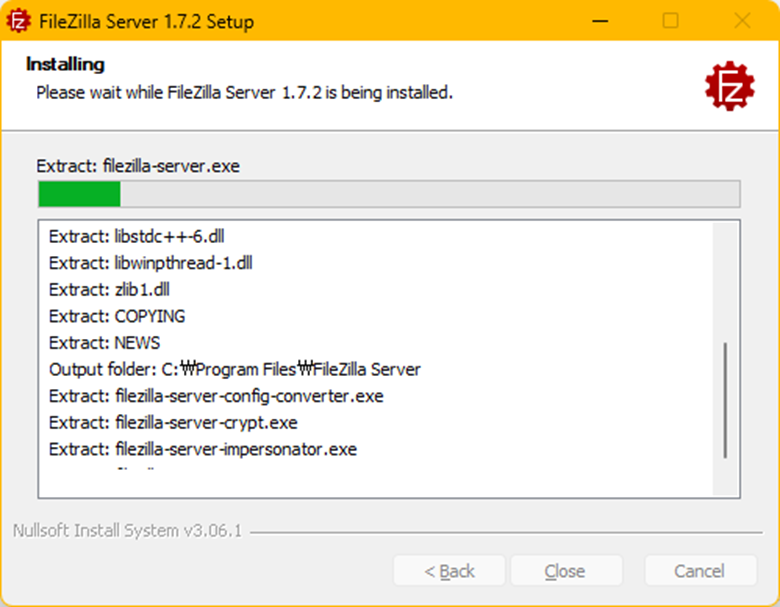
Task: Cancel the installation
Action: 700,571
